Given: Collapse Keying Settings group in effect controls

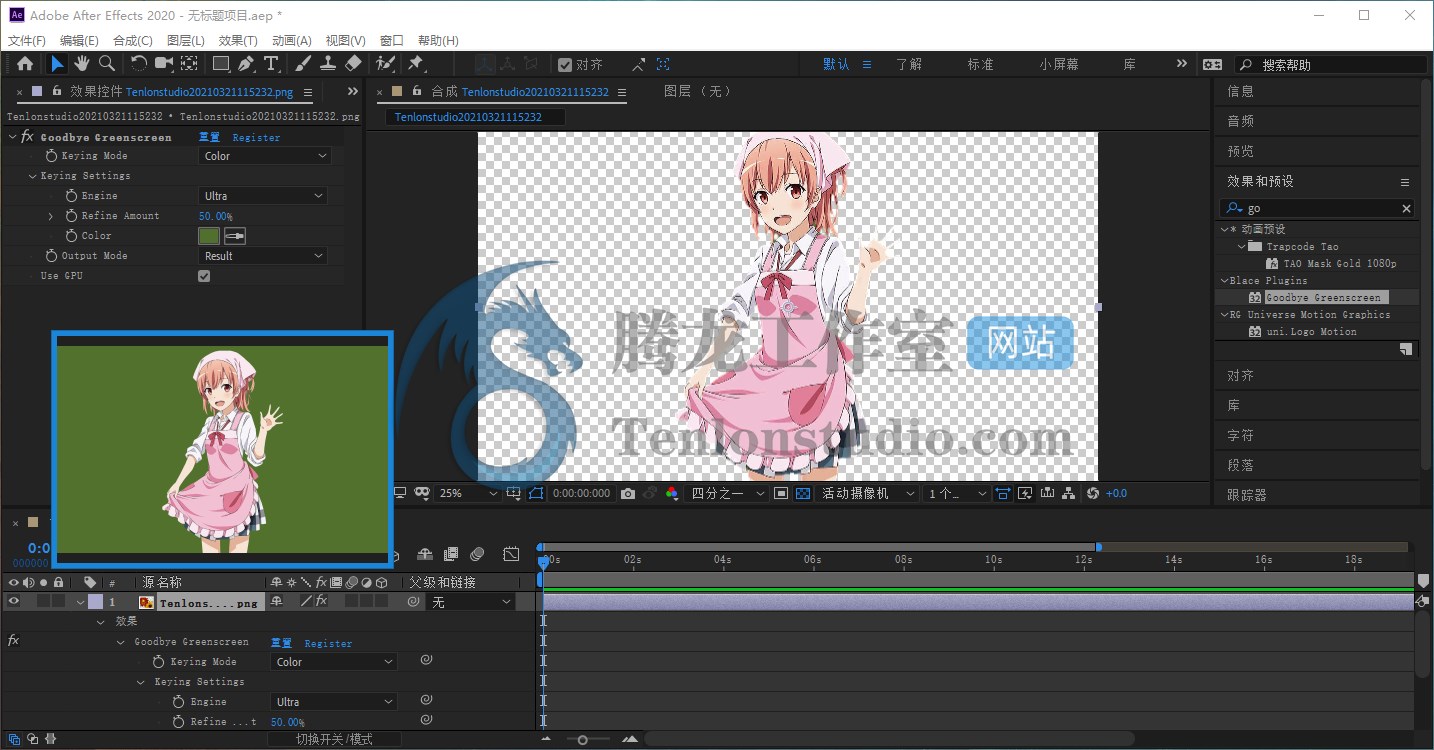Looking at the screenshot, I should pos(32,176).
